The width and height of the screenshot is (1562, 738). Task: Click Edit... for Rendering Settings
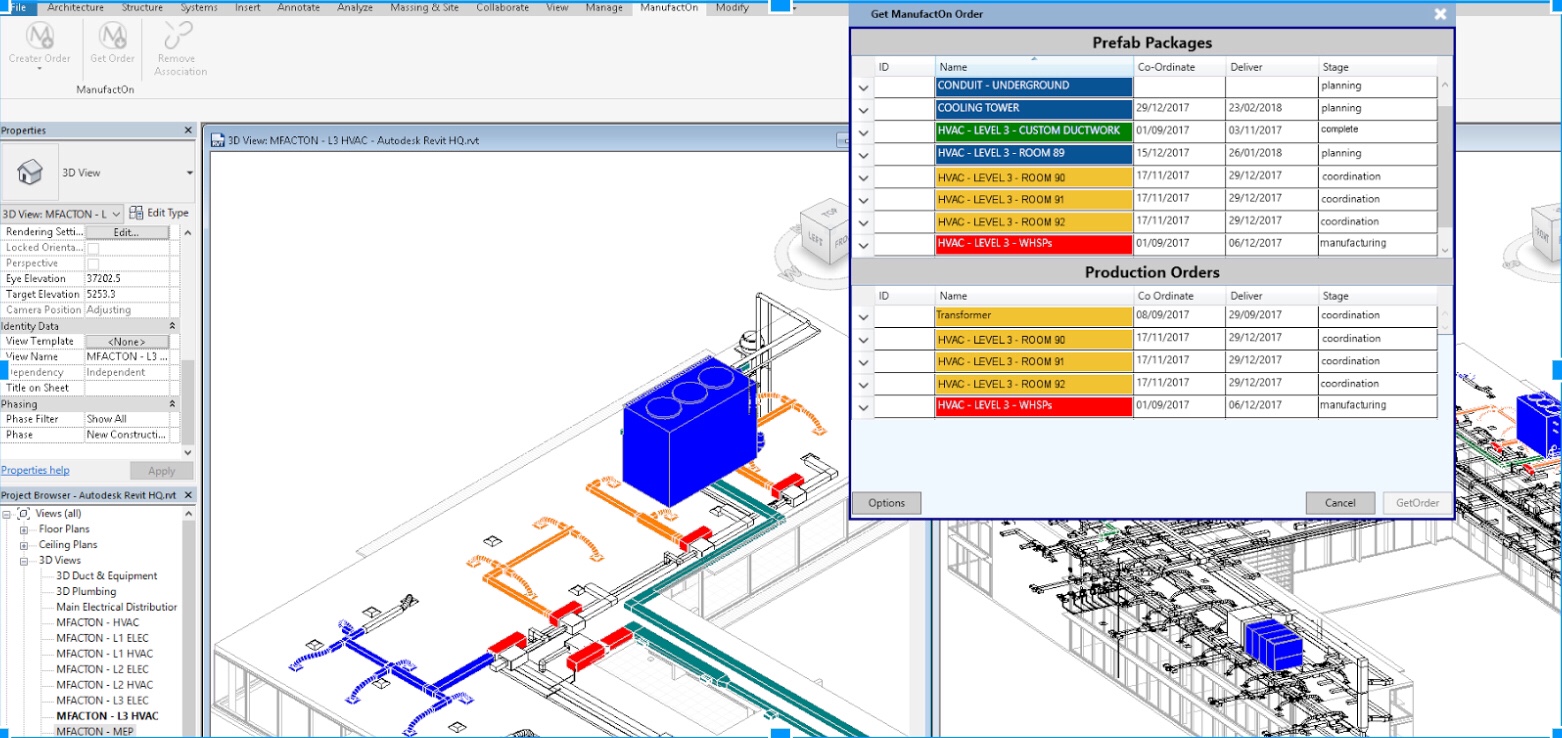[126, 232]
